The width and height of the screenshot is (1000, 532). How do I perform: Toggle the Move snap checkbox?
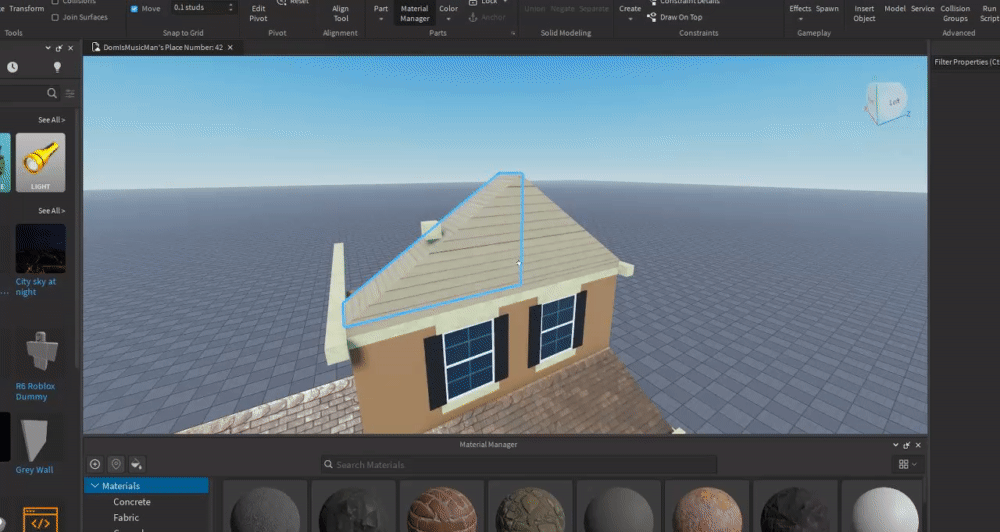point(134,9)
